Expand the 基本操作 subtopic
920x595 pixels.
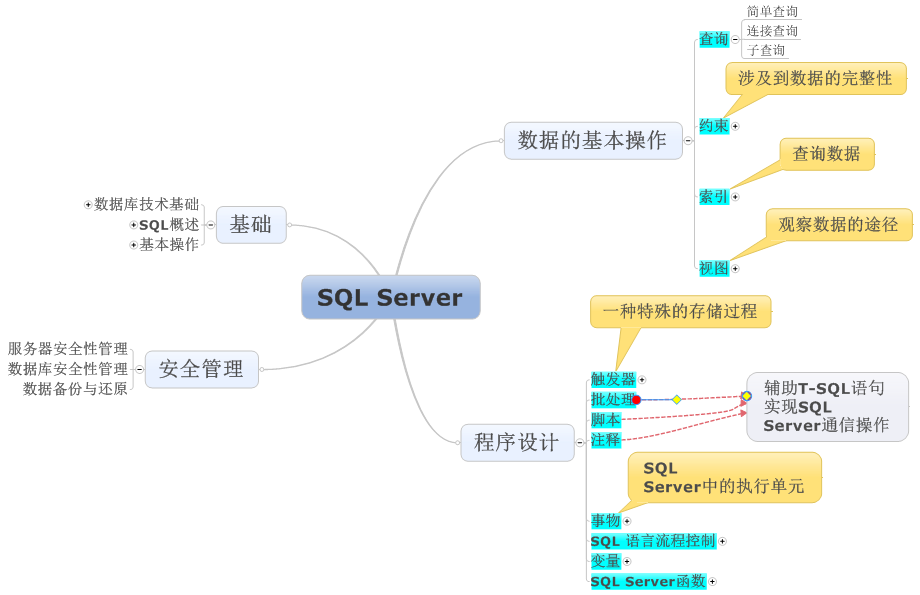tap(132, 245)
